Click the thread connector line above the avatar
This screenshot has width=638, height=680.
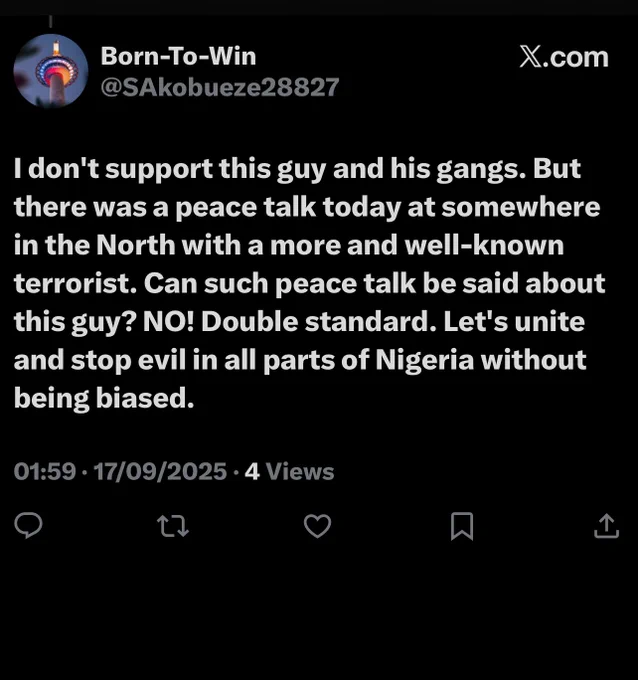click(x=51, y=21)
